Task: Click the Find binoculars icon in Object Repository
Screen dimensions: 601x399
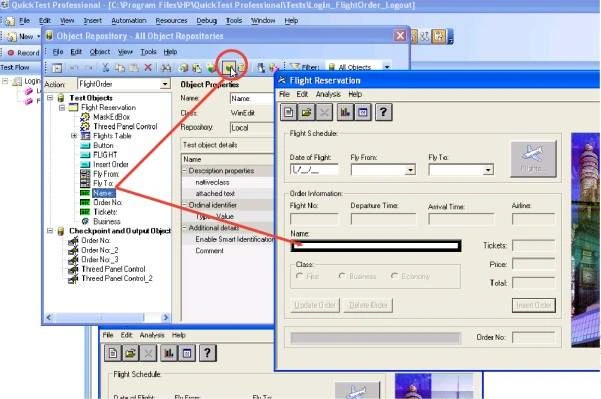Action: pyautogui.click(x=166, y=68)
